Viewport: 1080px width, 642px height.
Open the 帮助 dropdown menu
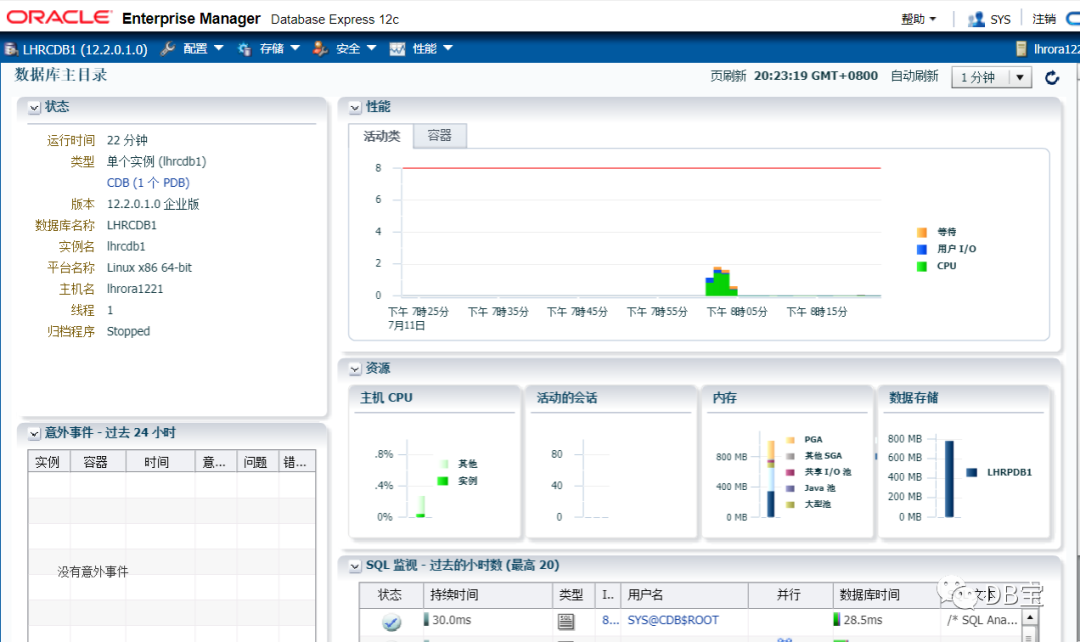point(919,19)
